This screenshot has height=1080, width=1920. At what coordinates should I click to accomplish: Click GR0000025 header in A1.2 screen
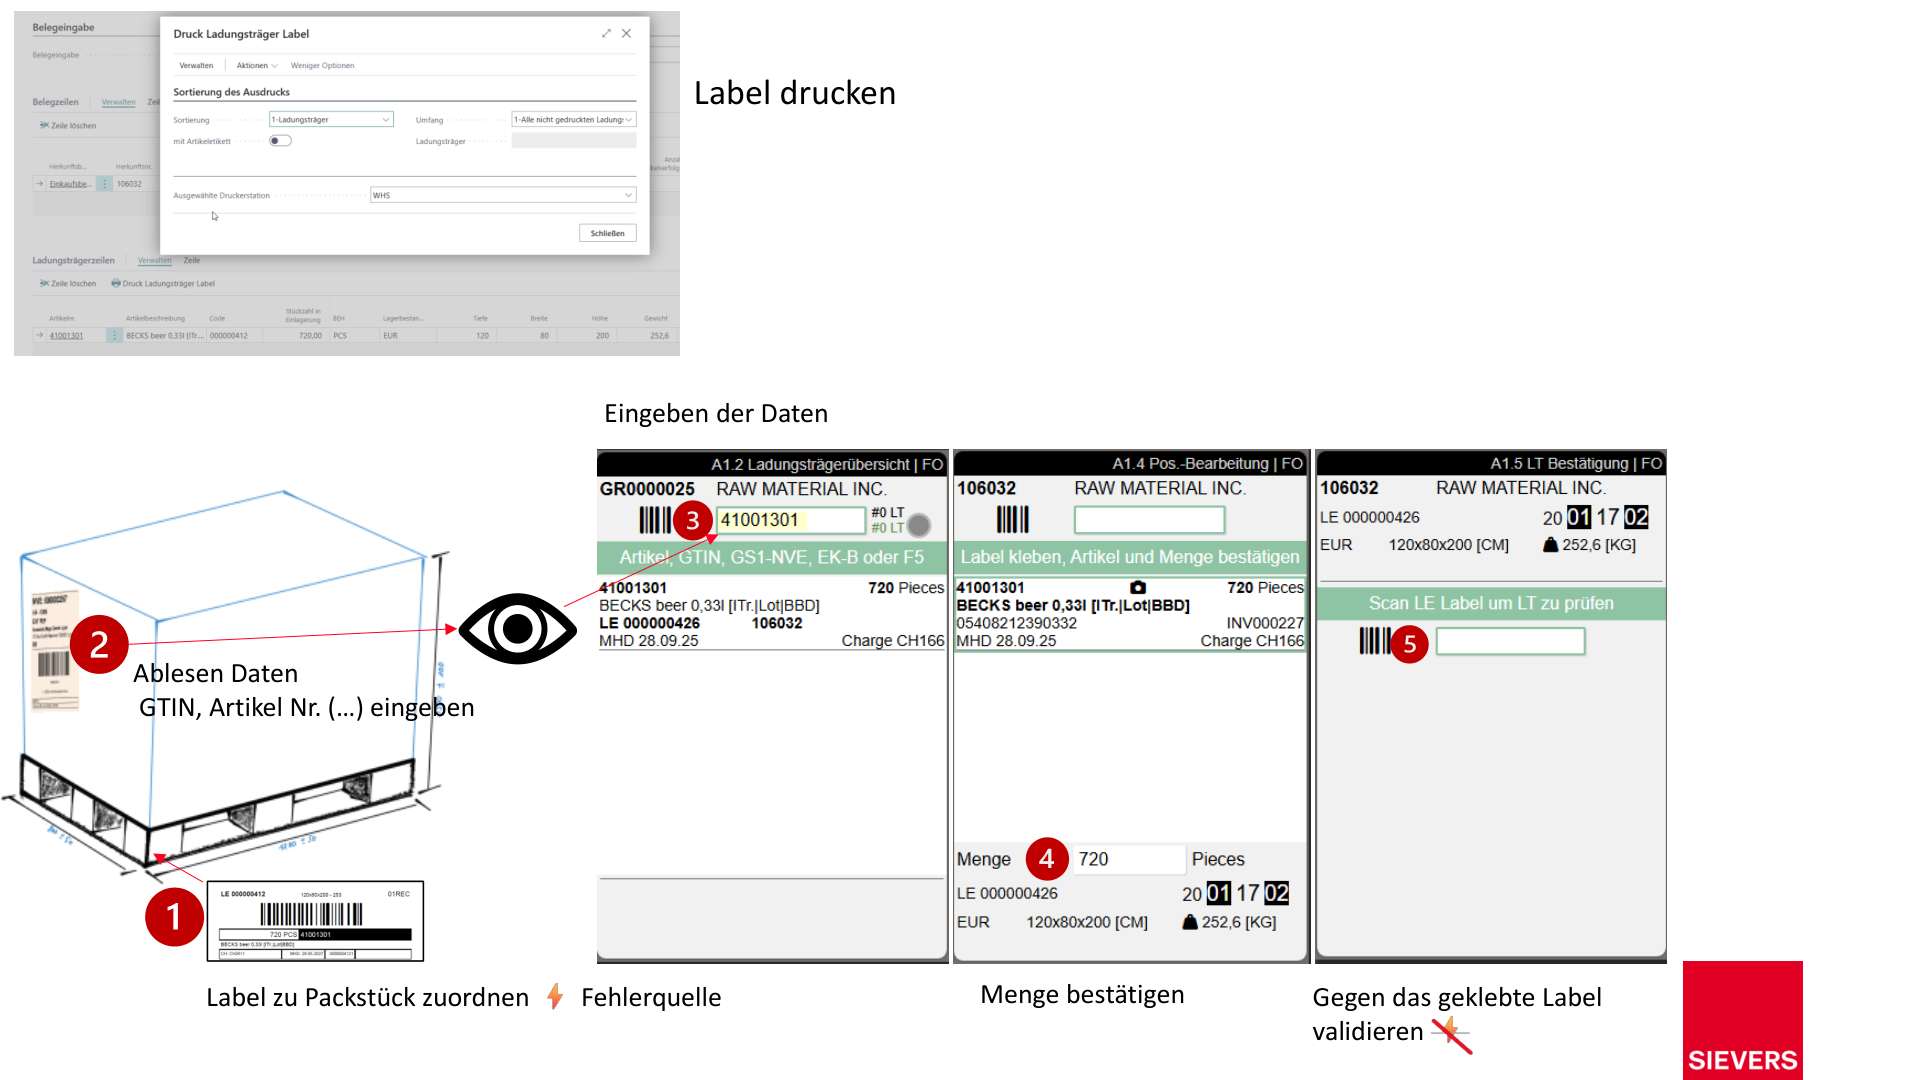point(647,489)
